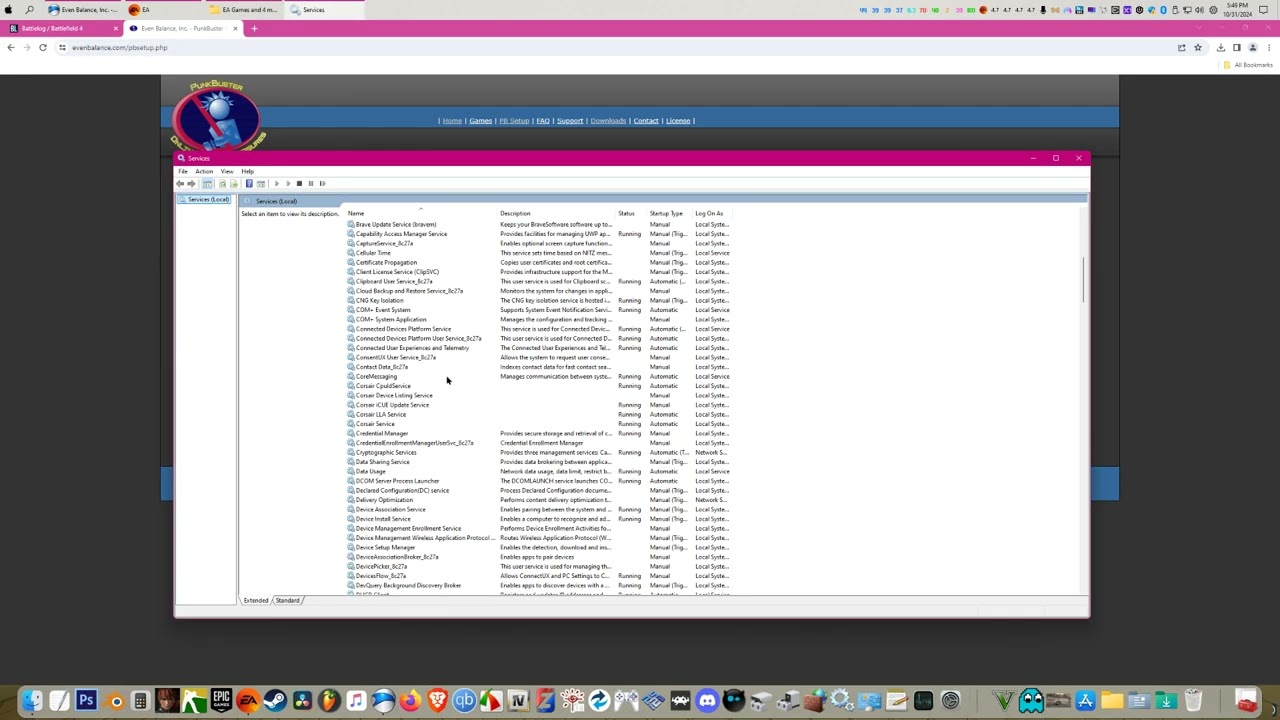The height and width of the screenshot is (720, 1280).
Task: Click the Show/Hide Console Tree icon
Action: point(207,184)
